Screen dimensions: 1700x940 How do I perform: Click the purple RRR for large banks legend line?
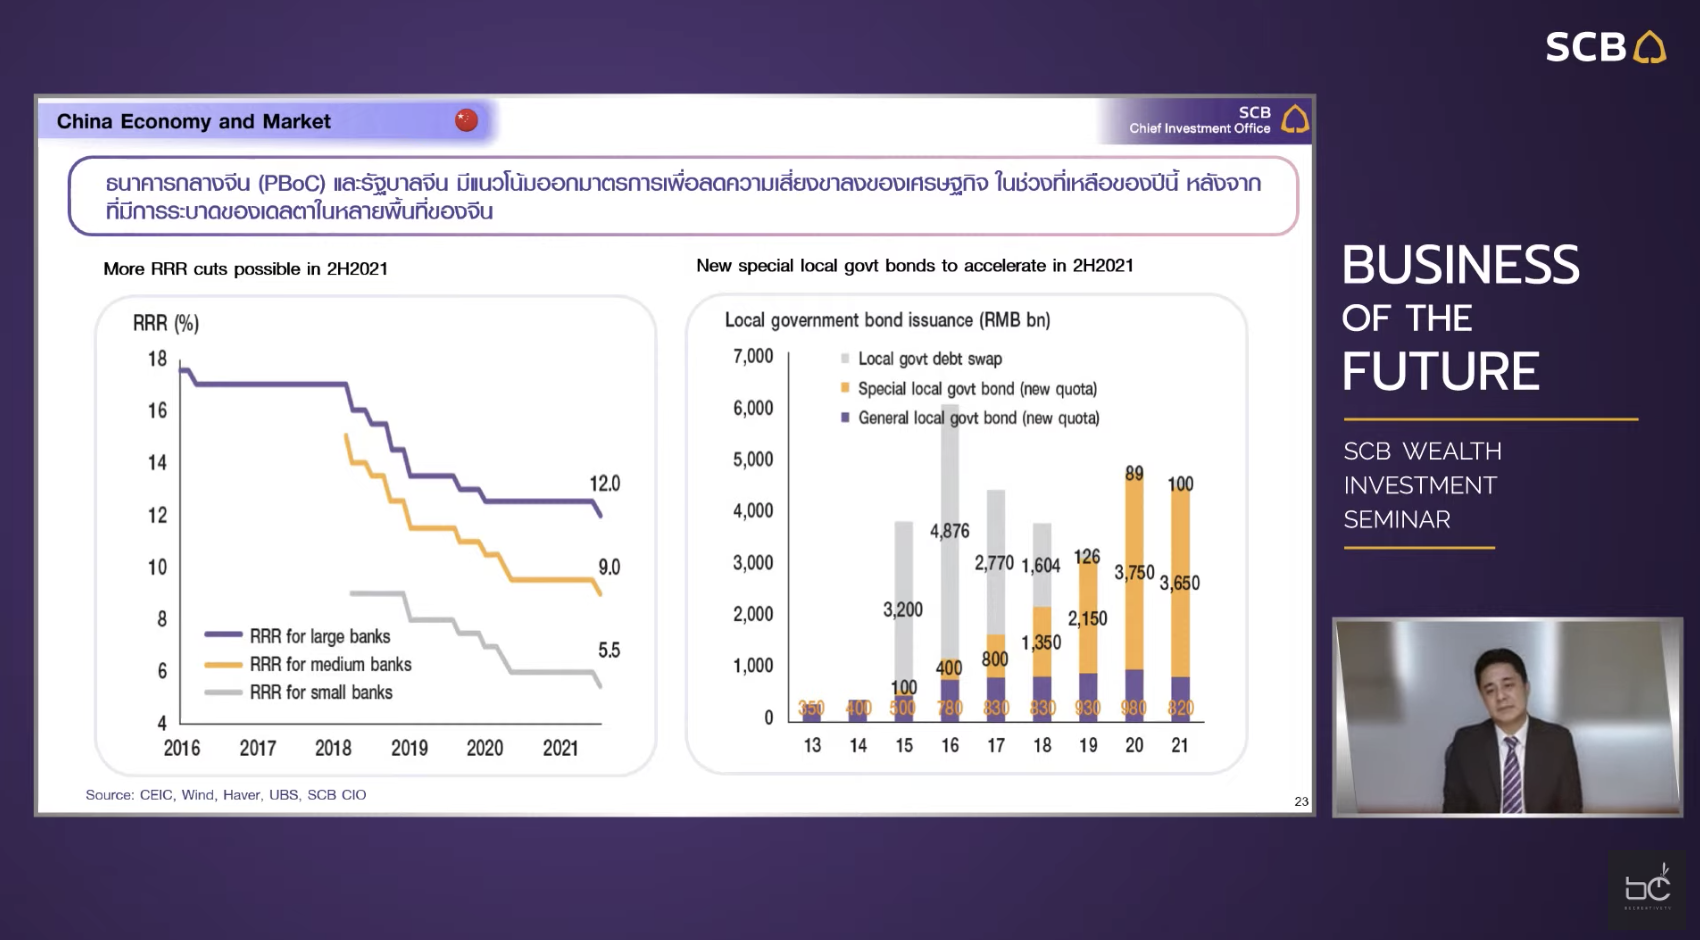pos(223,634)
